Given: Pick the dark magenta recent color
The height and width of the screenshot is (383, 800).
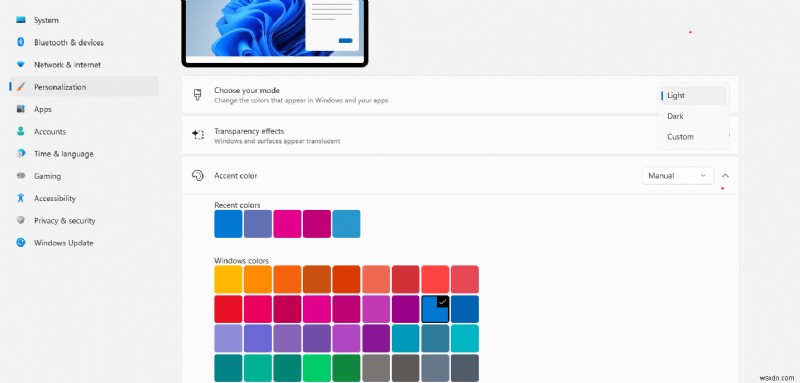Looking at the screenshot, I should pos(317,224).
